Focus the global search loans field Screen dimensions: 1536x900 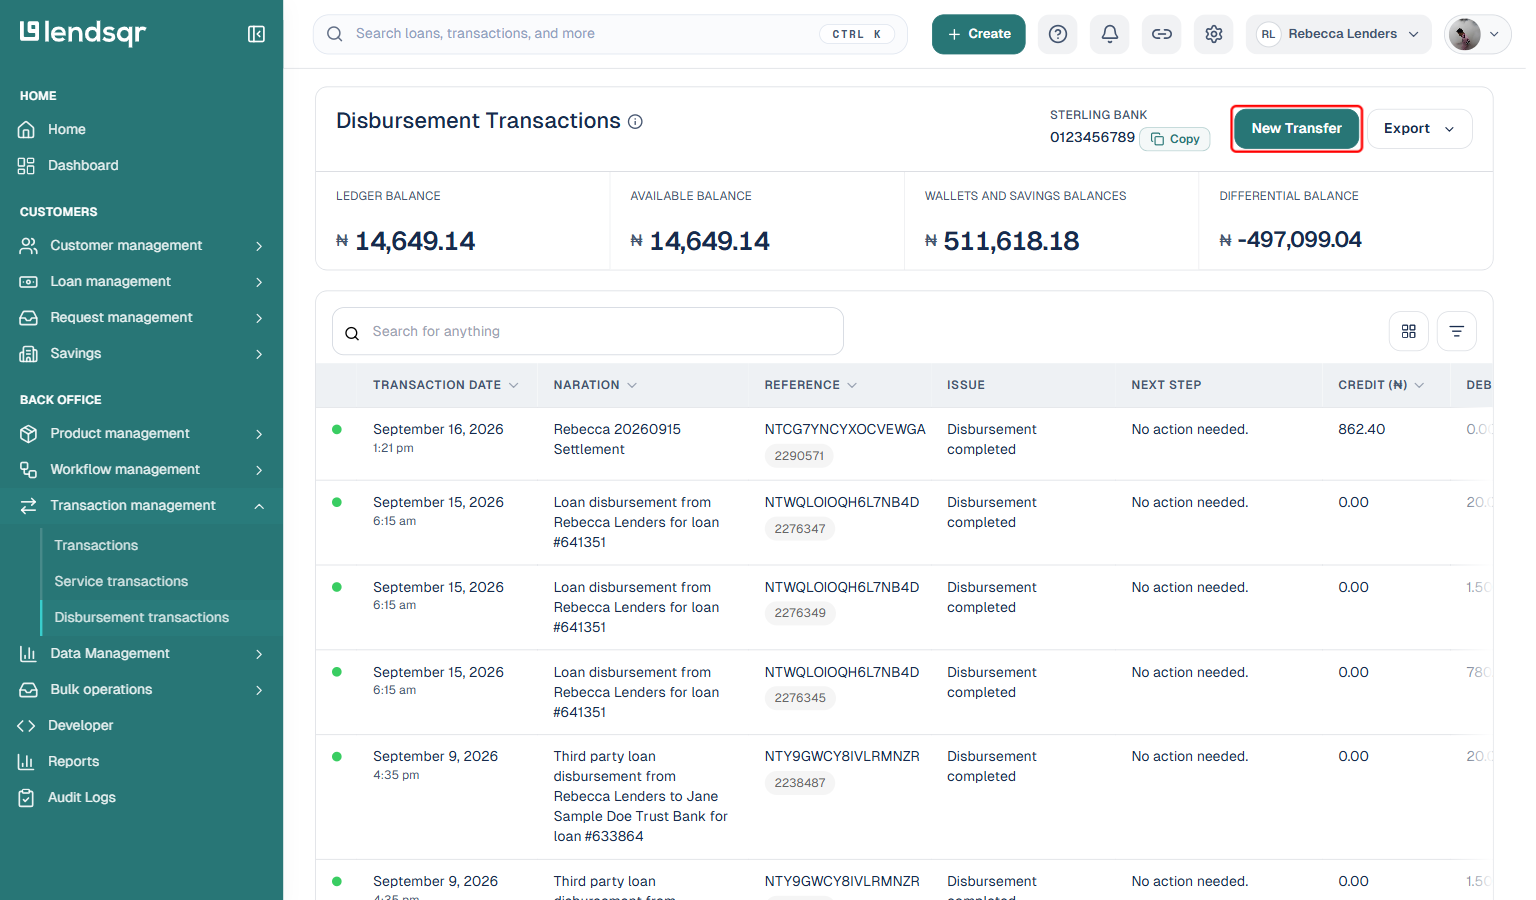pyautogui.click(x=610, y=34)
